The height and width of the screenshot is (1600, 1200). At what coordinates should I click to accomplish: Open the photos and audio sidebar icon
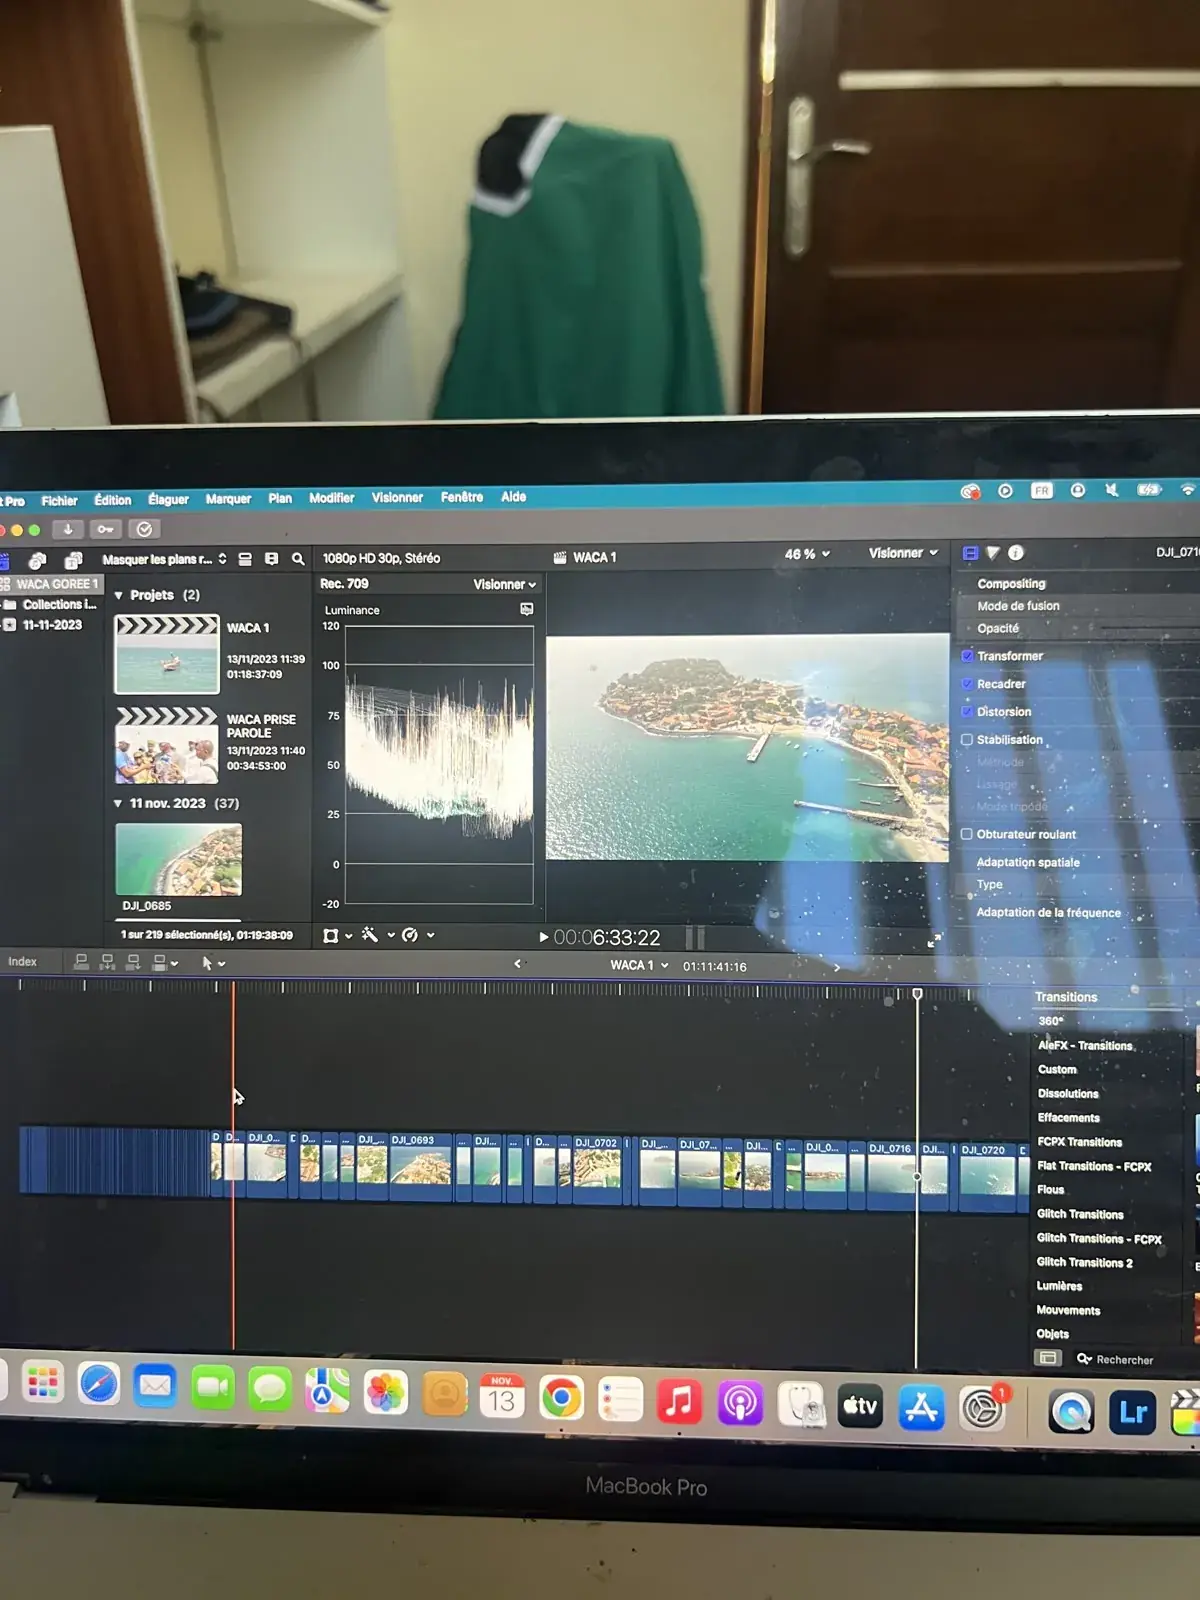click(x=37, y=560)
